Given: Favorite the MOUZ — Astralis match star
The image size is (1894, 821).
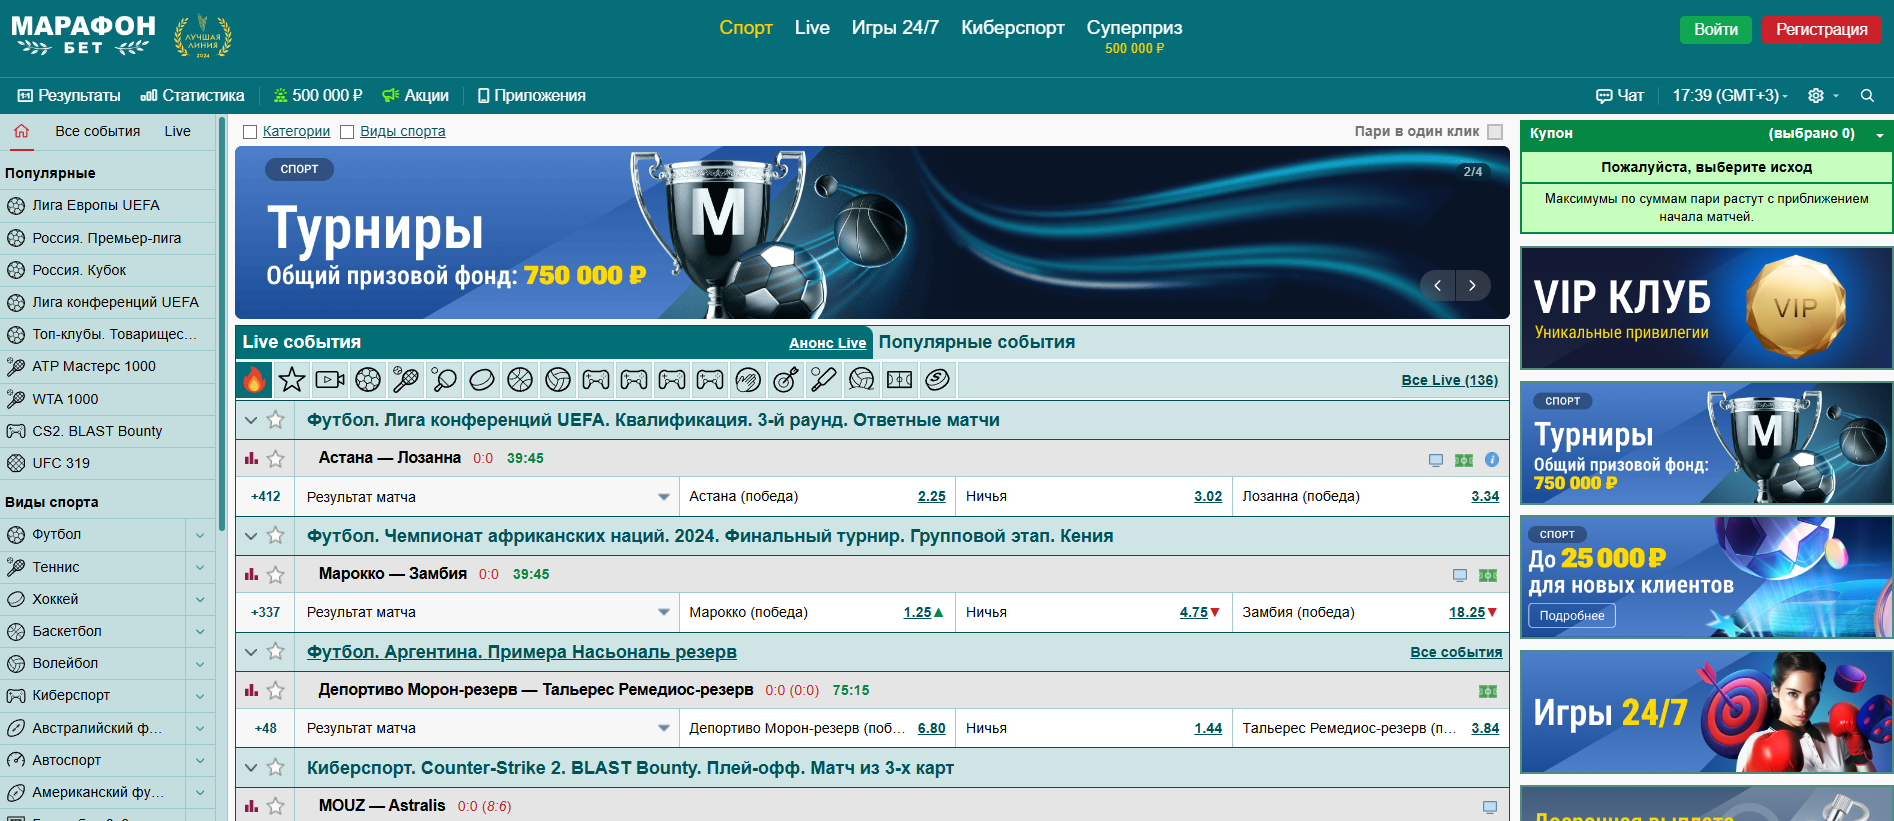Looking at the screenshot, I should click(276, 806).
